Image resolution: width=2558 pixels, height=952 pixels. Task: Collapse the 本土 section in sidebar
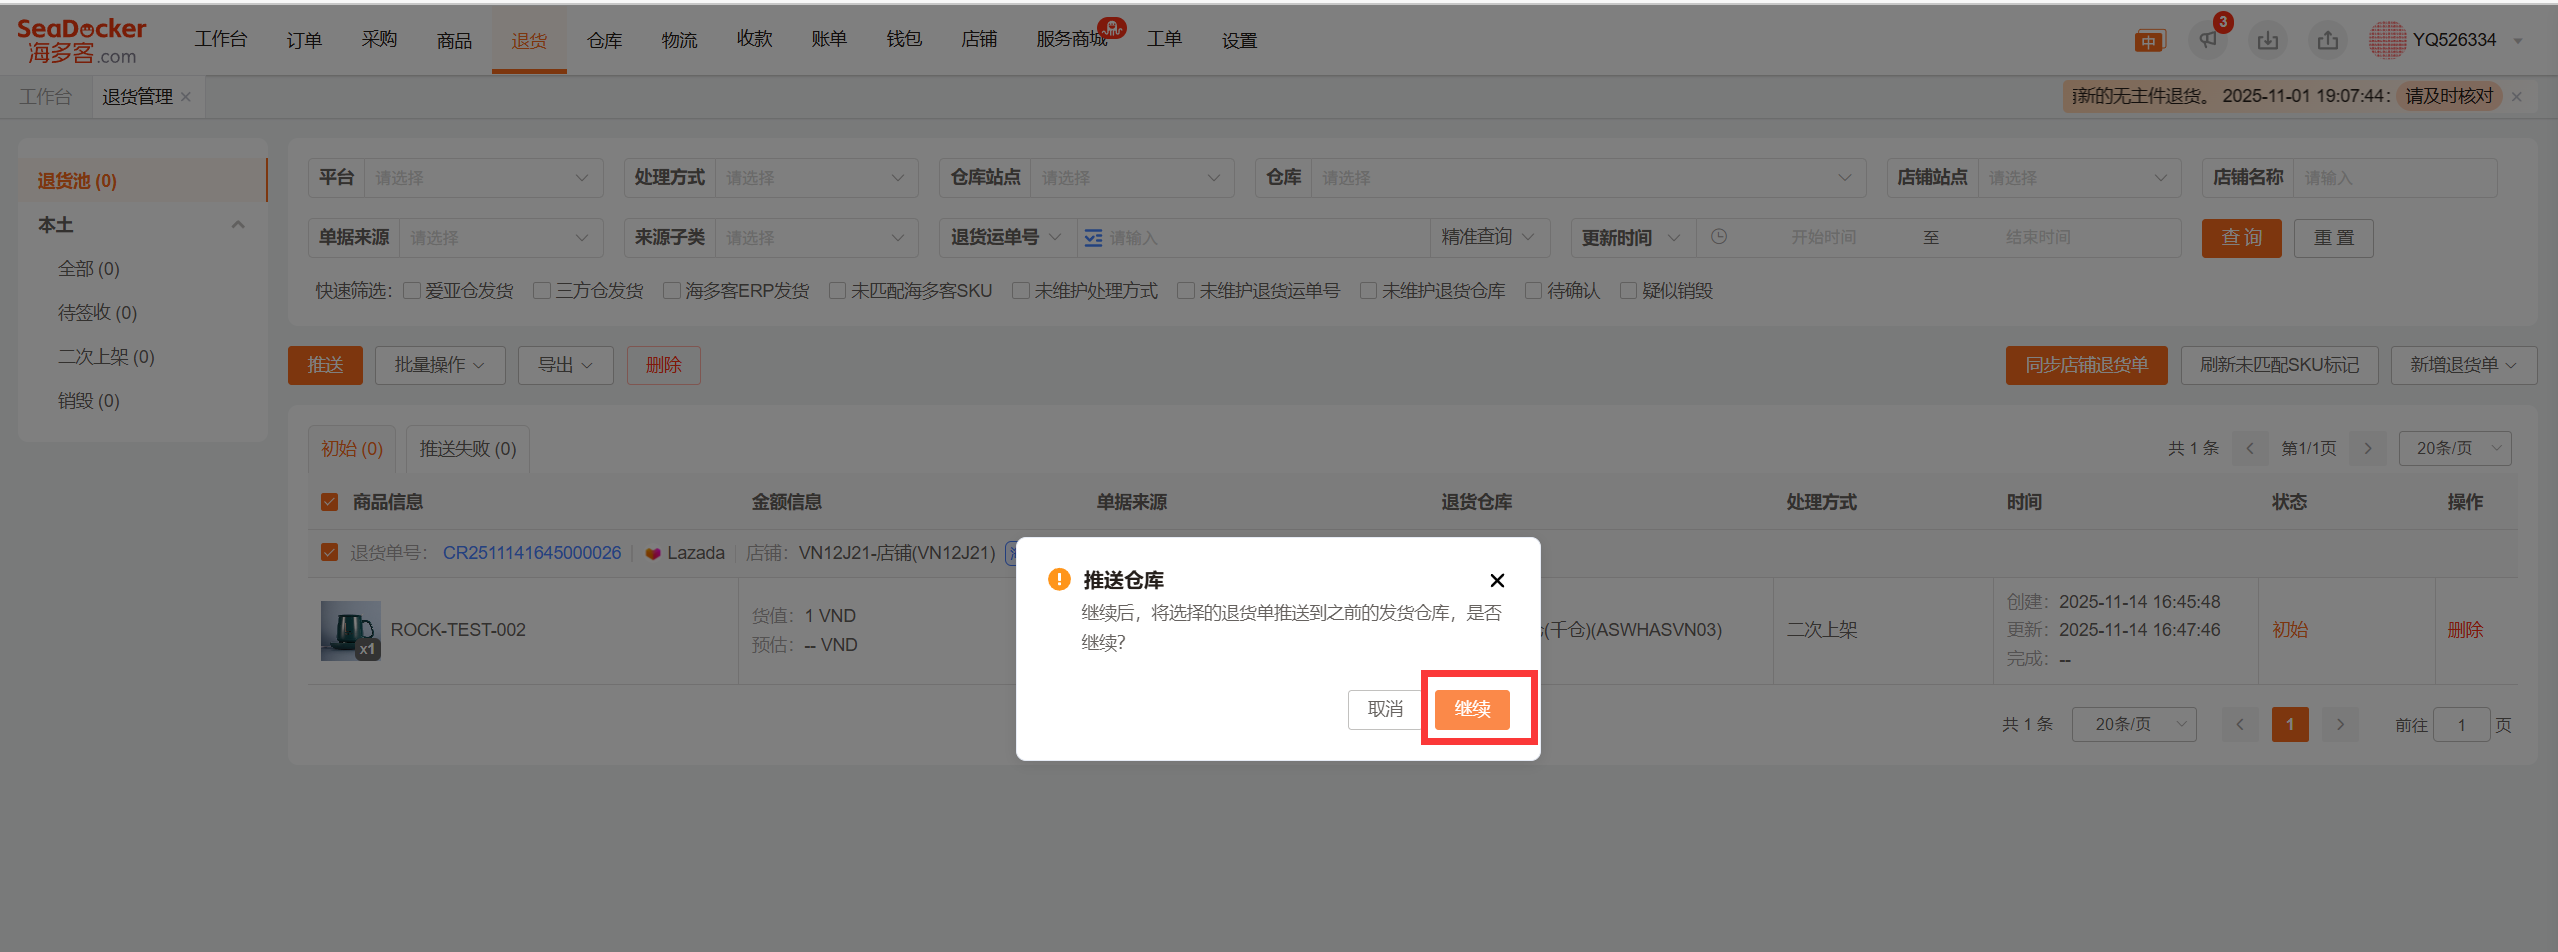coord(238,225)
